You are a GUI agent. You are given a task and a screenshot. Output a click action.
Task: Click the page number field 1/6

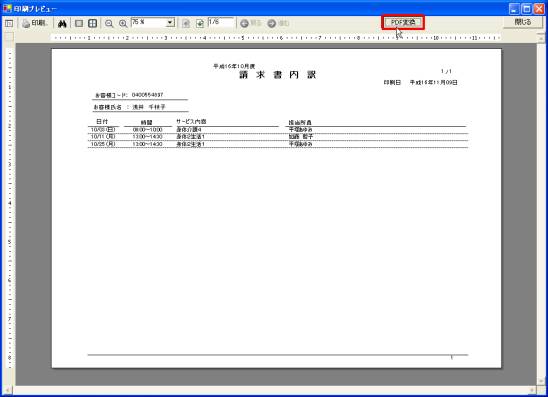[221, 22]
